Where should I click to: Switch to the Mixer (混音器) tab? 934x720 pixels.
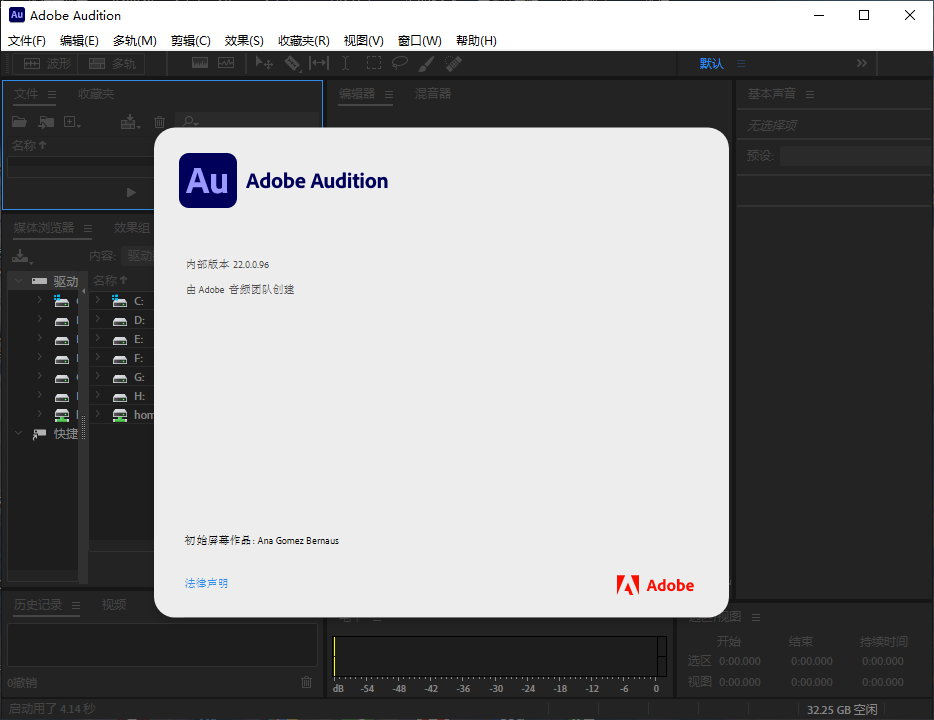433,93
